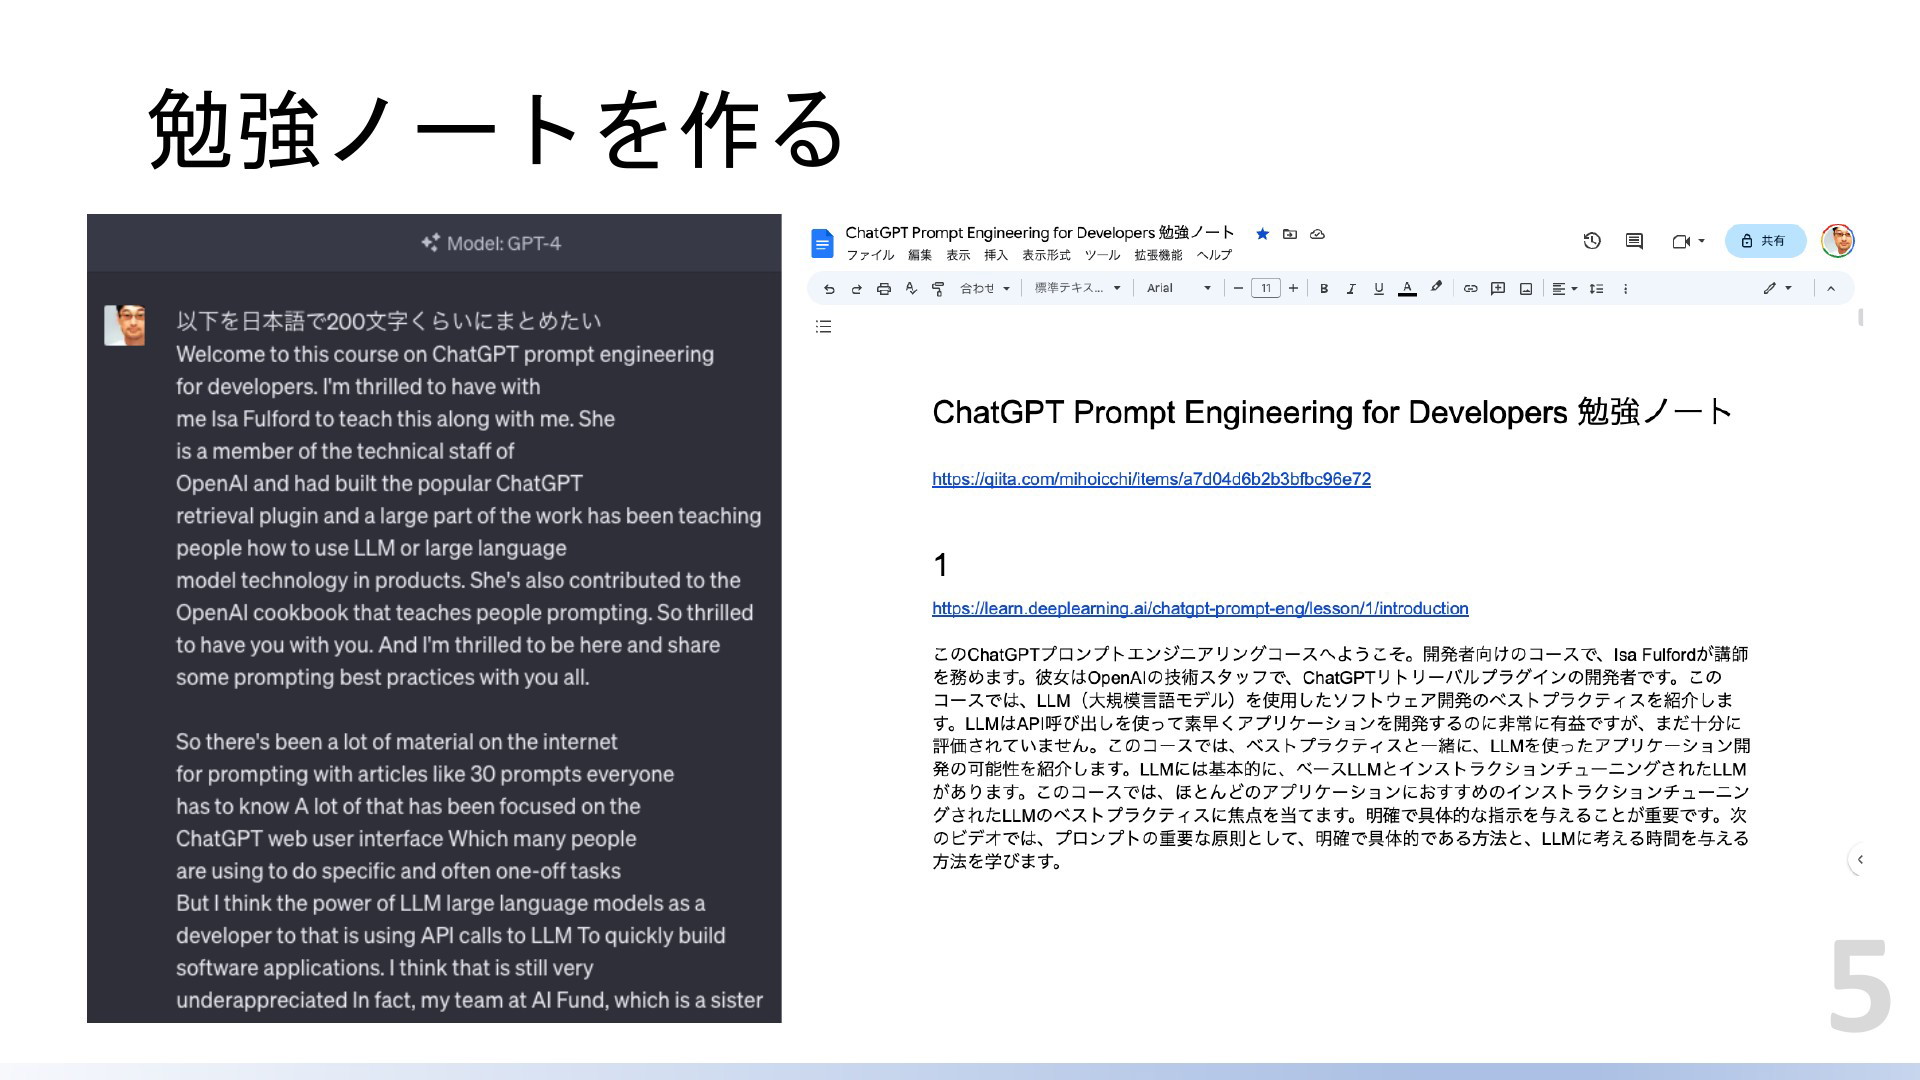Expand the side panel arrow
This screenshot has width=1920, height=1080.
1858,859
